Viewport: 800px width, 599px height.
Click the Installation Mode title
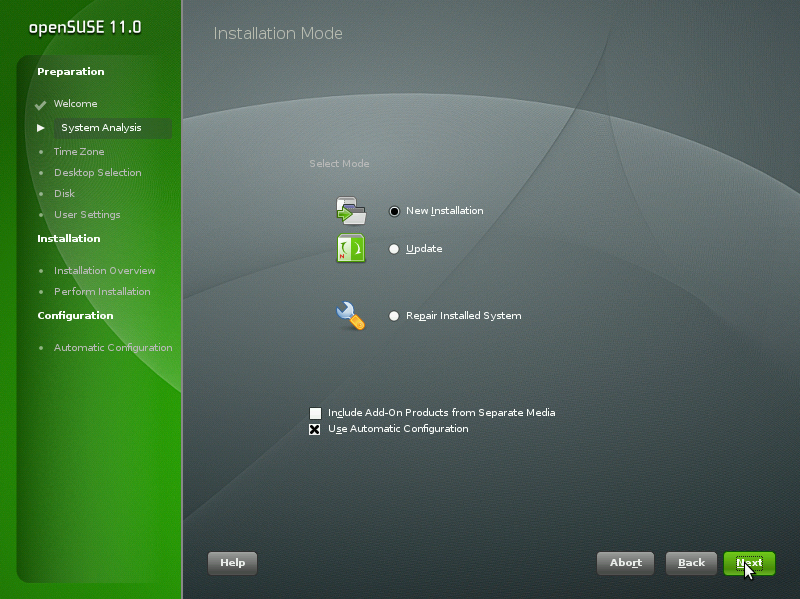pos(278,33)
